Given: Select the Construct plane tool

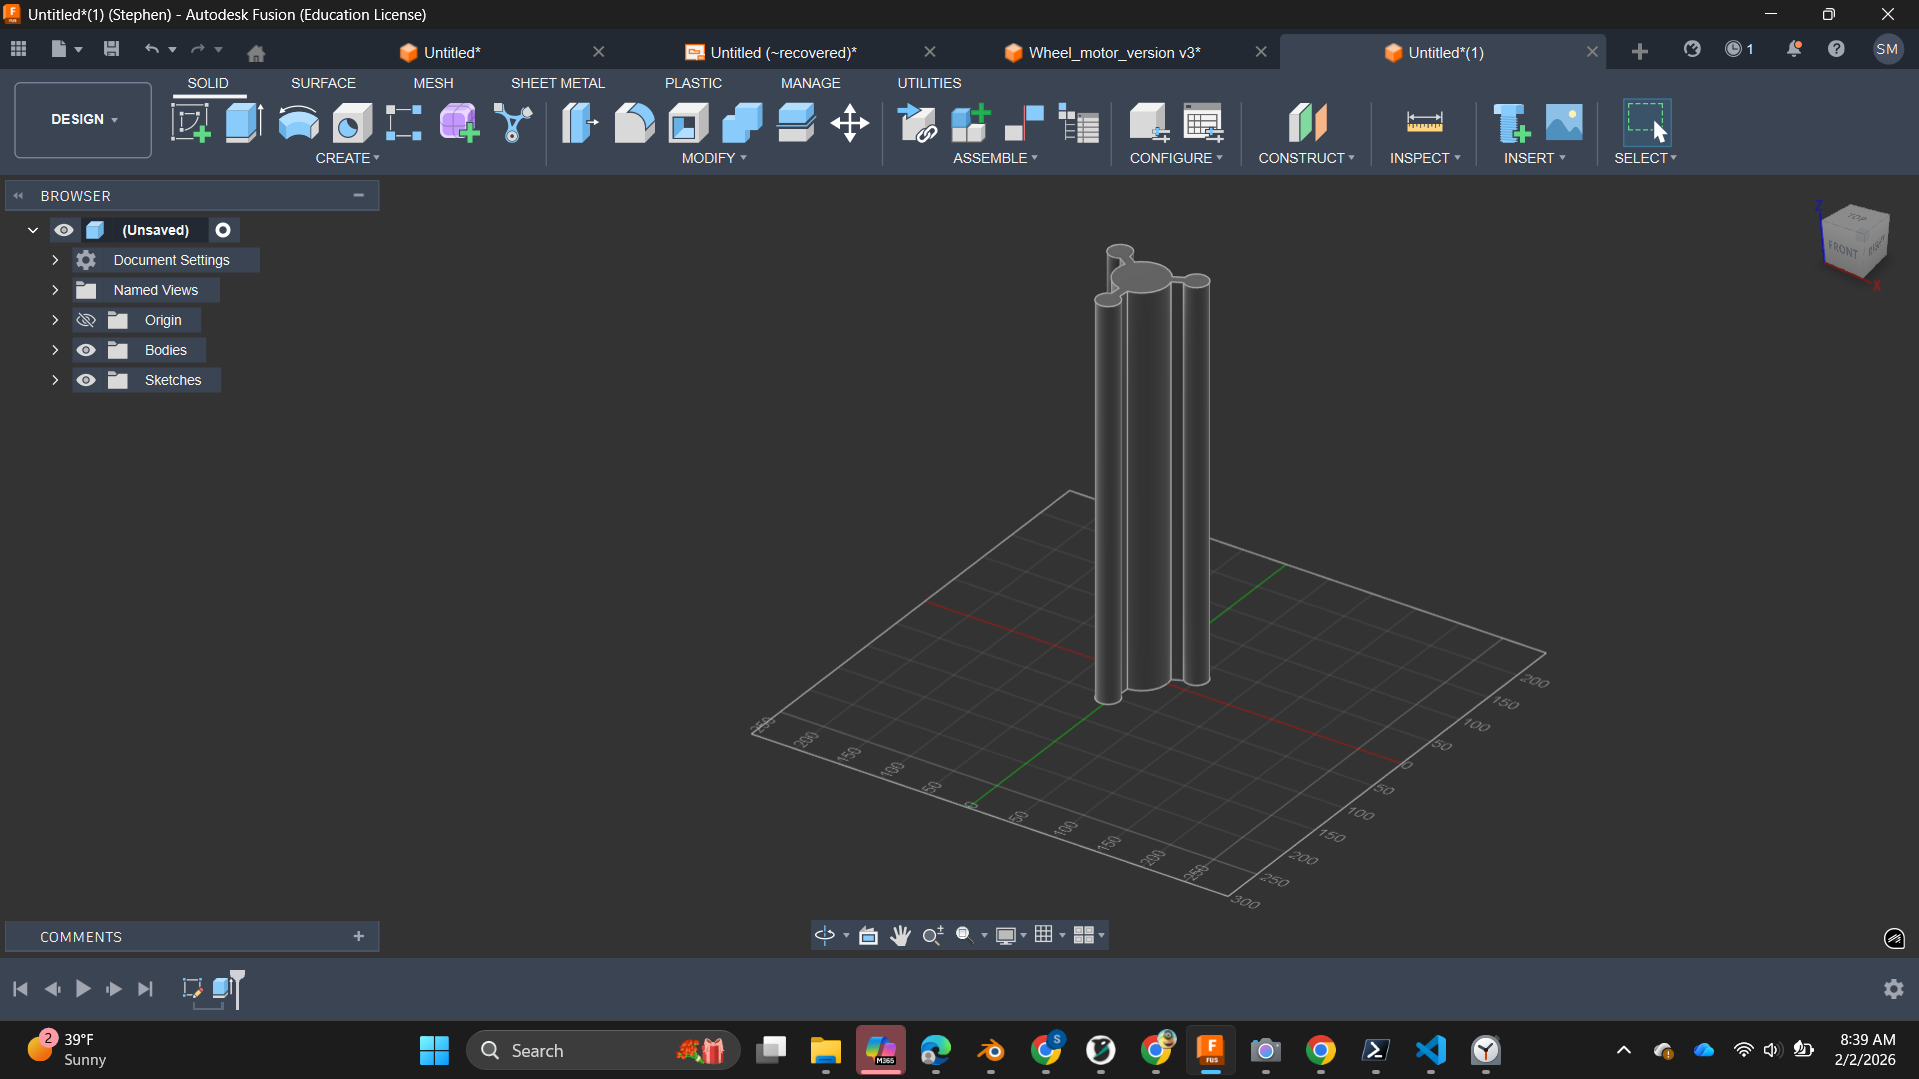Looking at the screenshot, I should tap(1307, 123).
